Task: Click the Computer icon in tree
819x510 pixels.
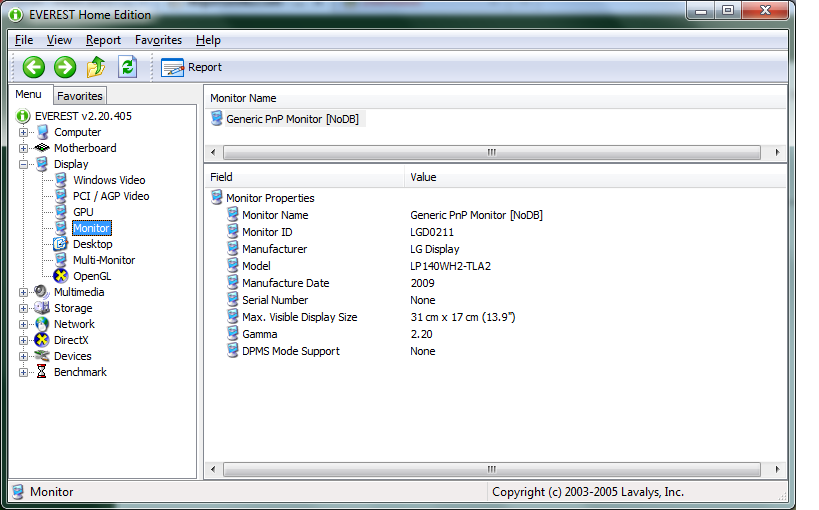Action: (x=42, y=132)
